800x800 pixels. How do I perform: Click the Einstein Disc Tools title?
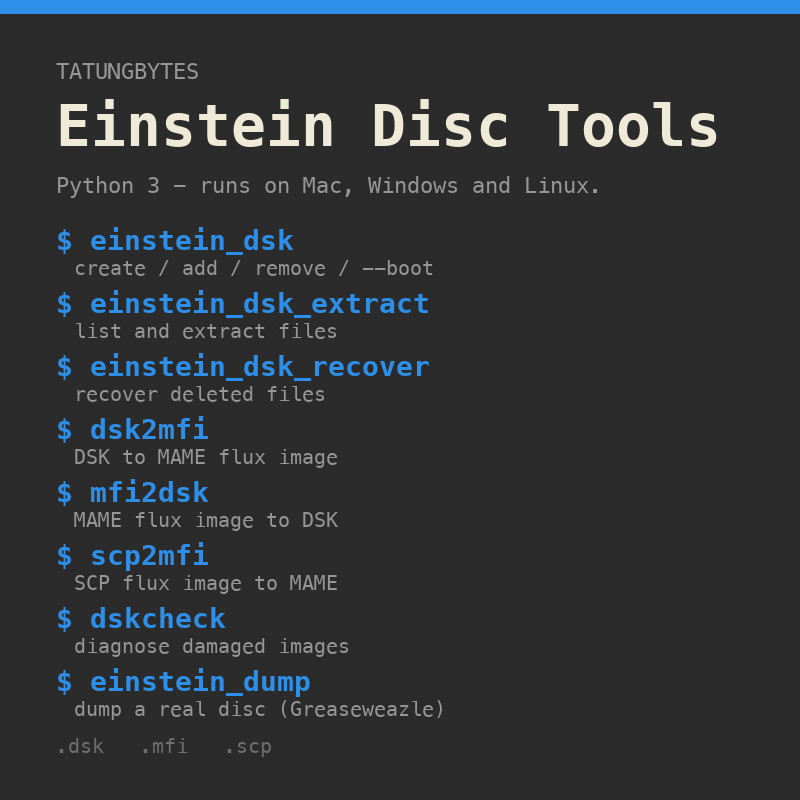tap(388, 126)
